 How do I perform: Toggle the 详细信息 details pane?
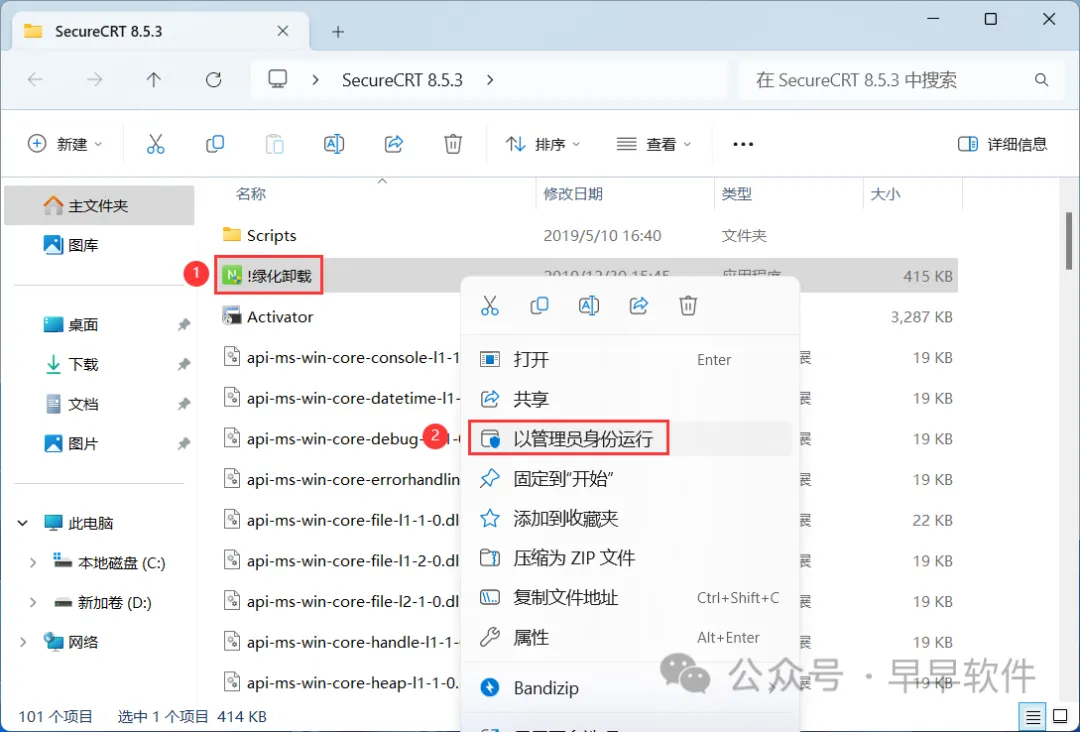pyautogui.click(x=1003, y=144)
